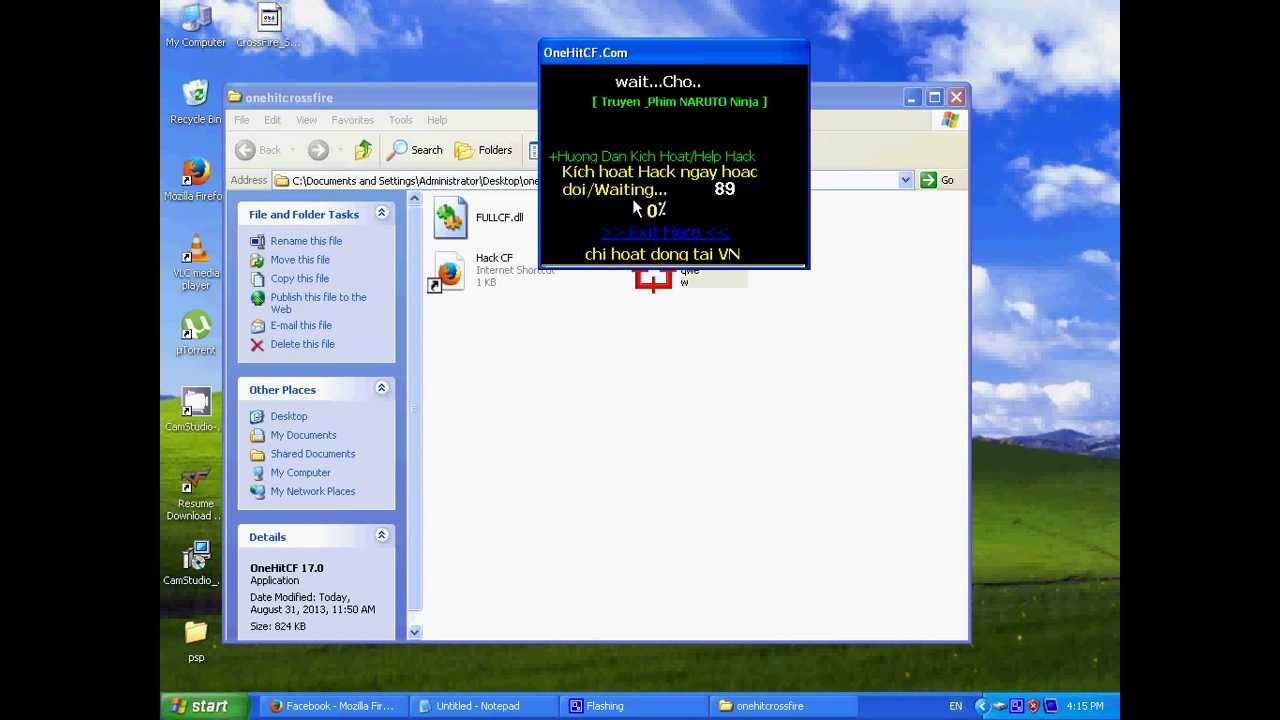Click the 4:15 PM taskbar clock
Screen dimensions: 1280x720
pyautogui.click(x=1085, y=706)
